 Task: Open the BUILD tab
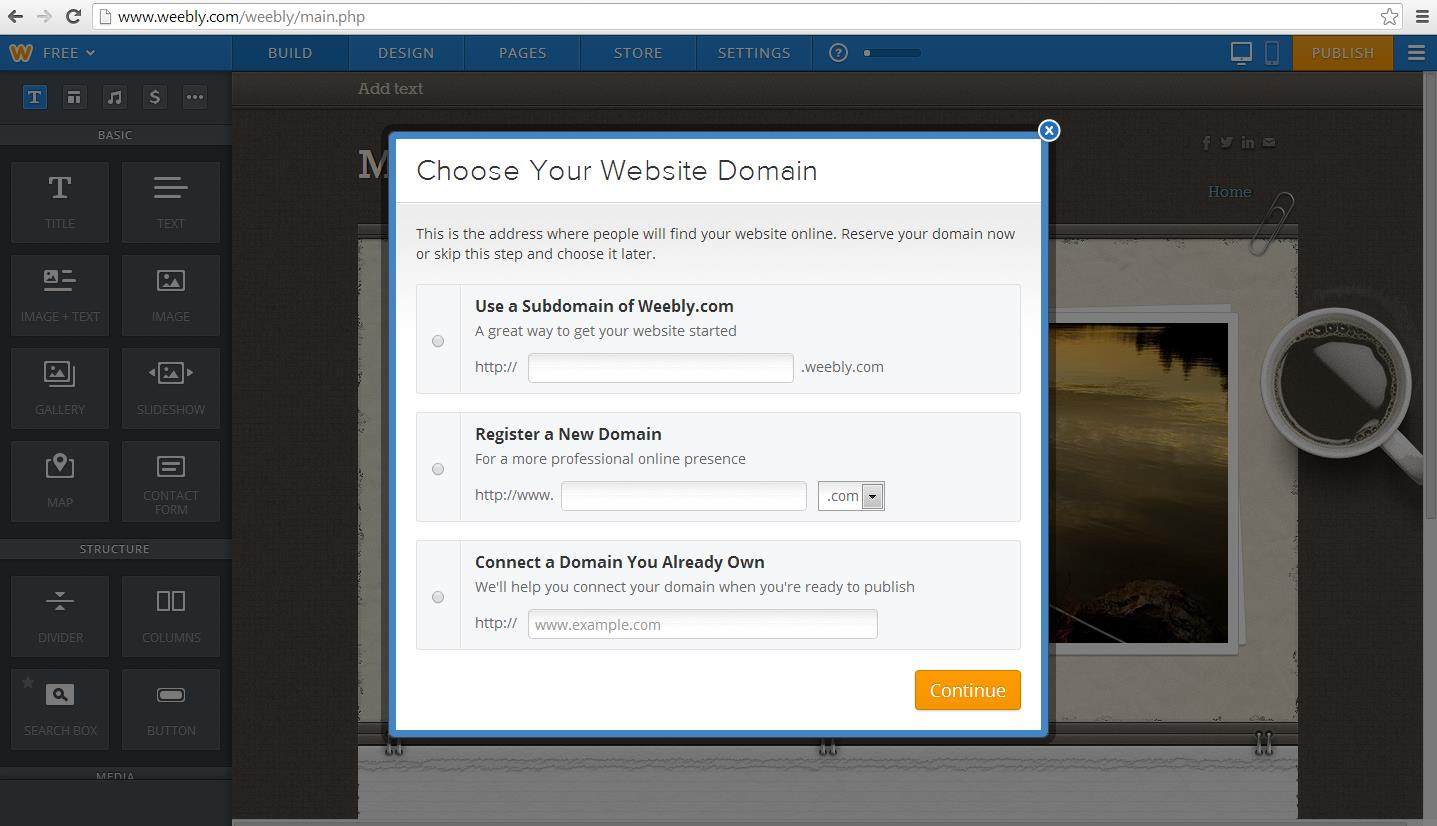coord(290,53)
